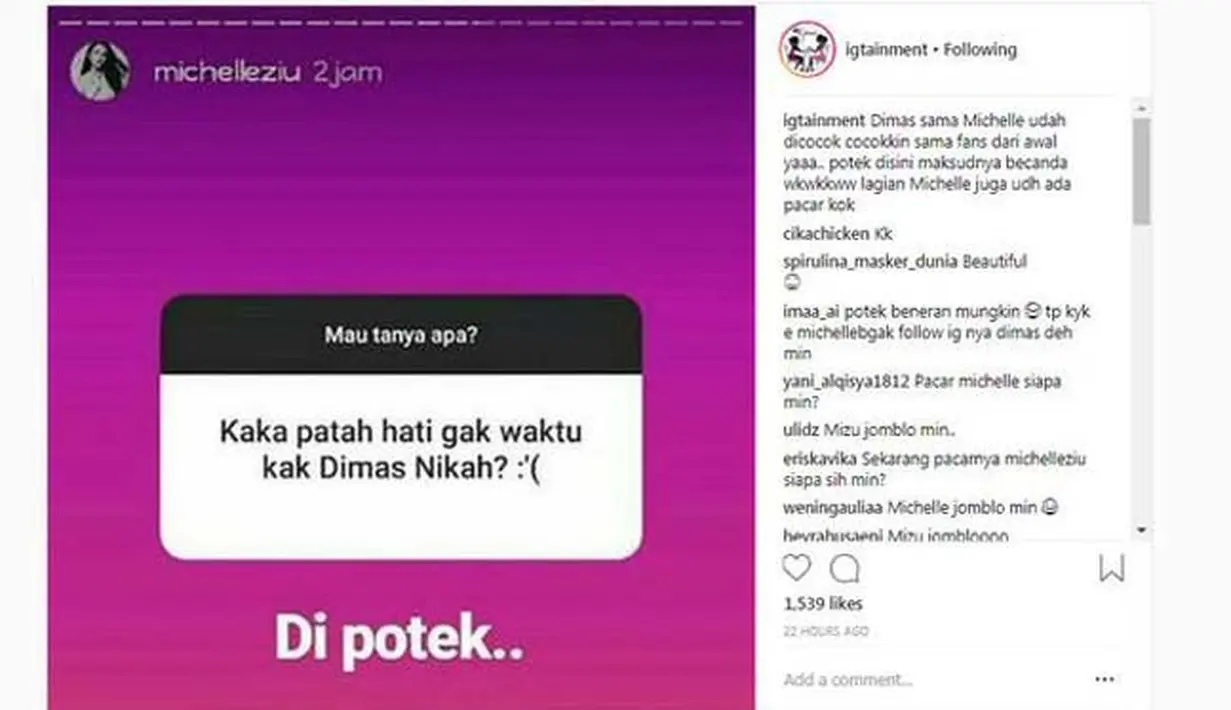
Task: Like the post with the heart icon
Action: point(796,568)
